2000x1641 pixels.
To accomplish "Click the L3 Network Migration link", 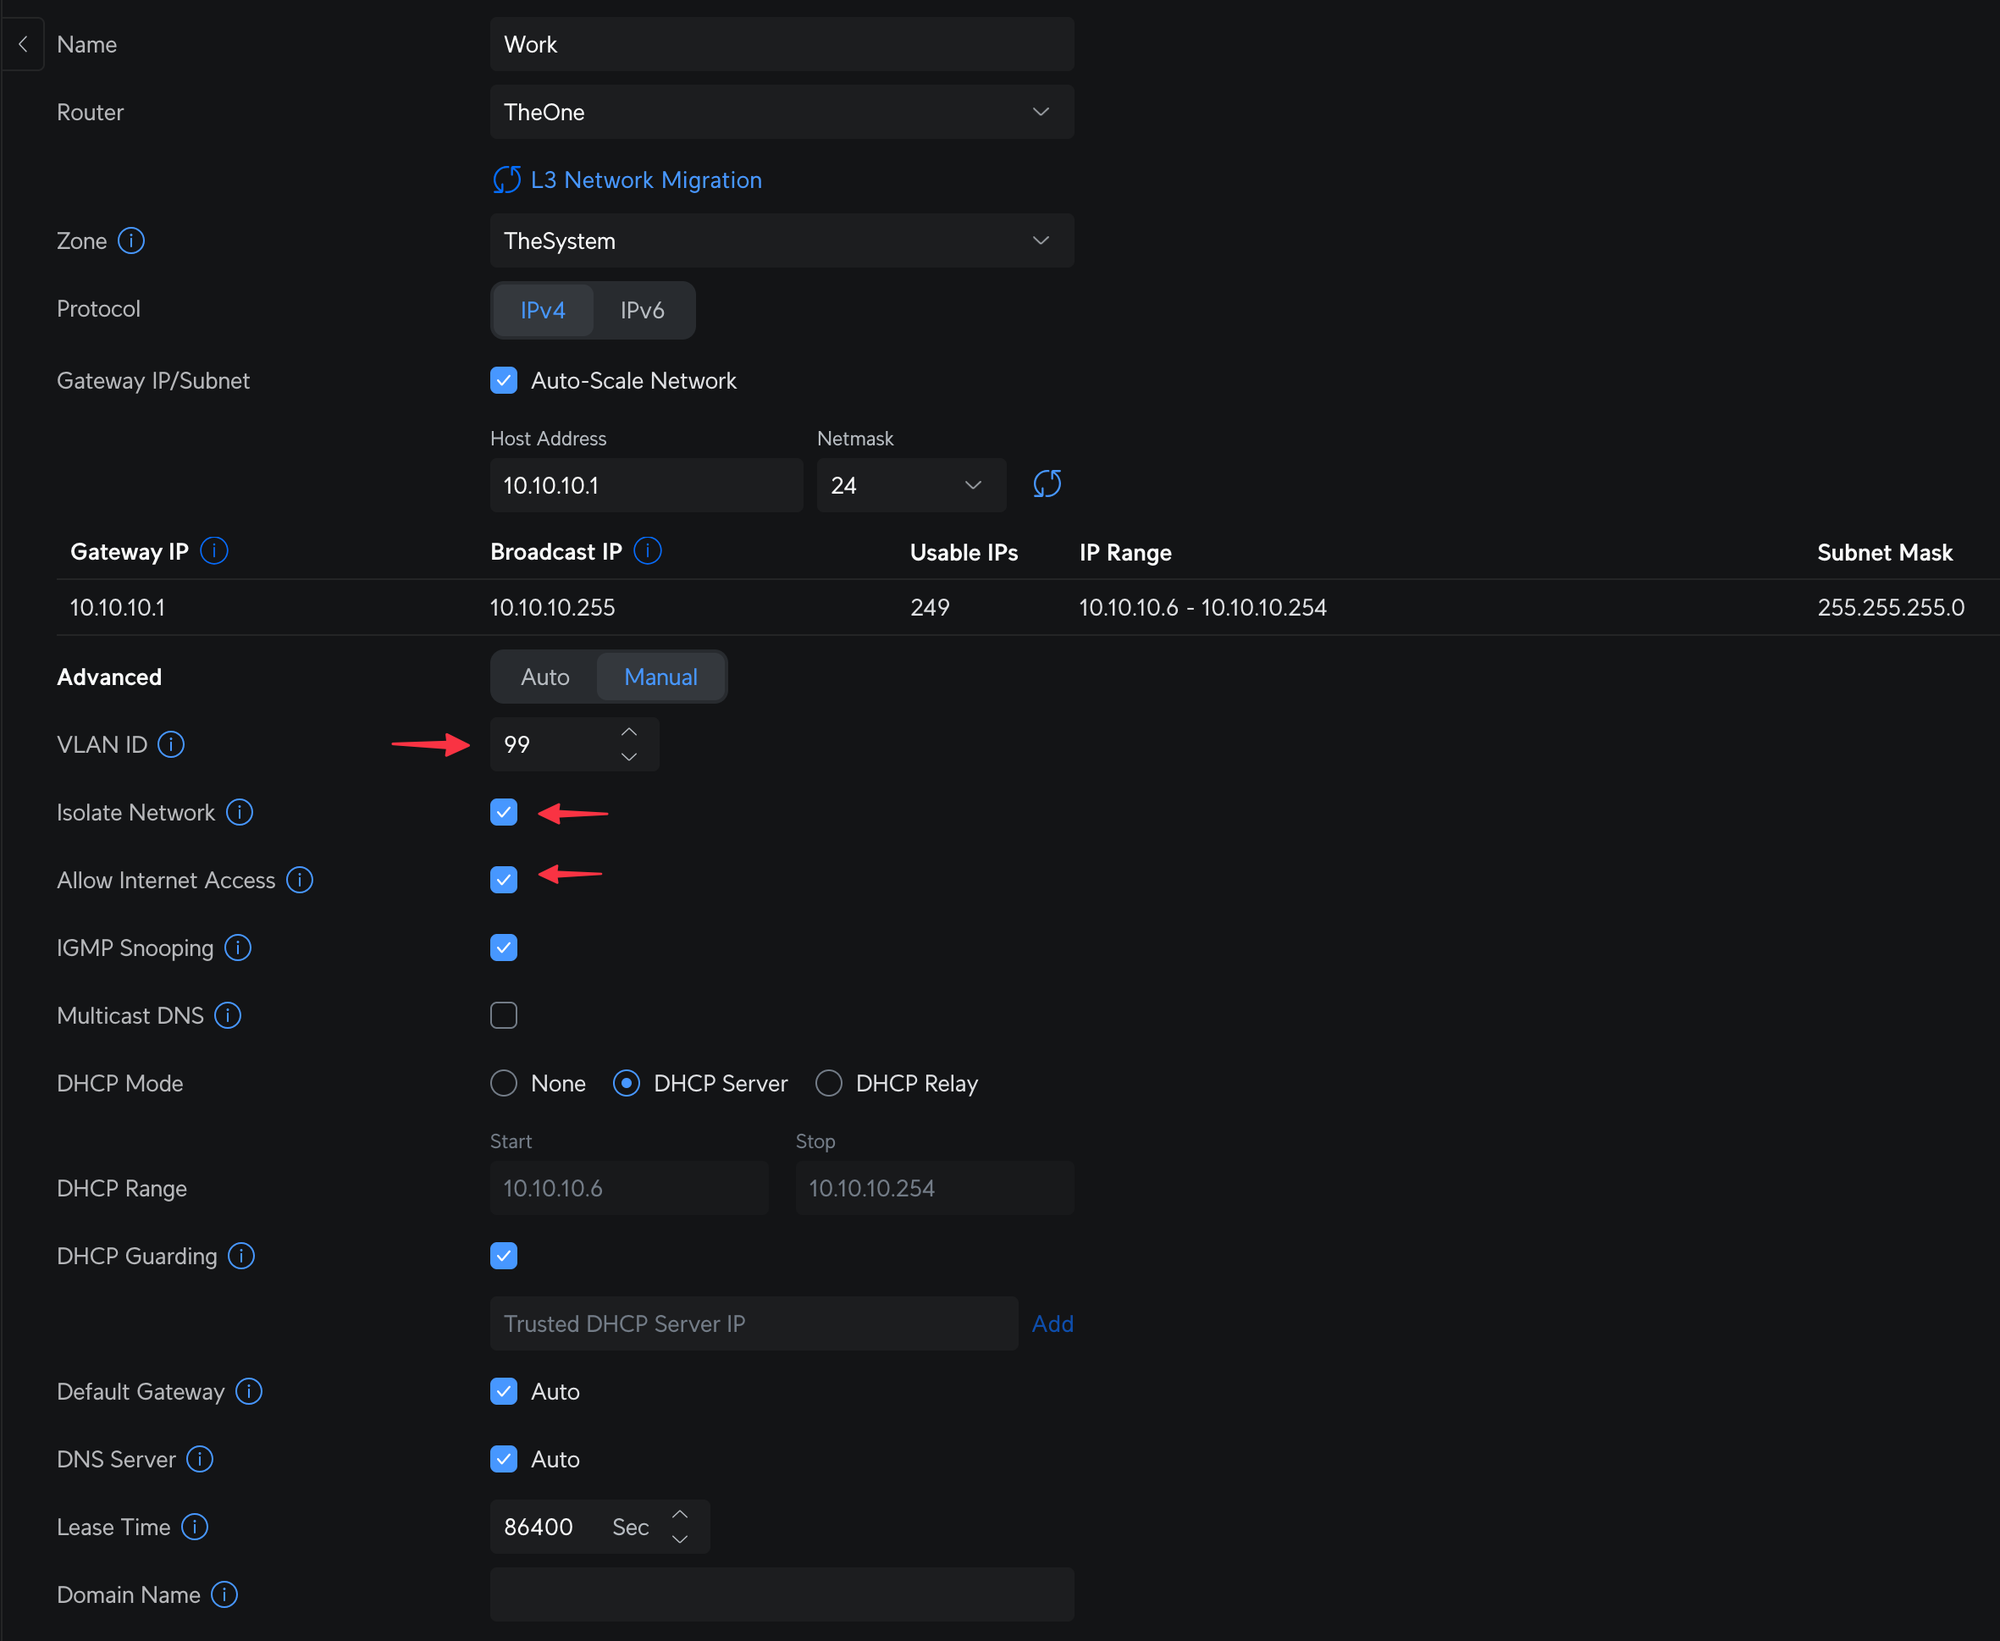I will (645, 180).
